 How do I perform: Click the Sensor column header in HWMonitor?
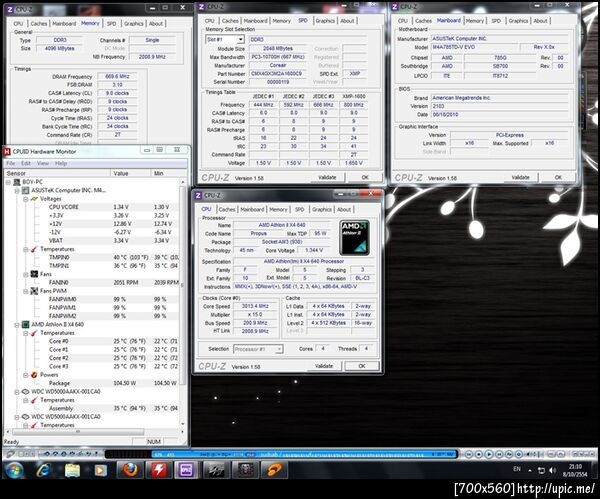57,173
